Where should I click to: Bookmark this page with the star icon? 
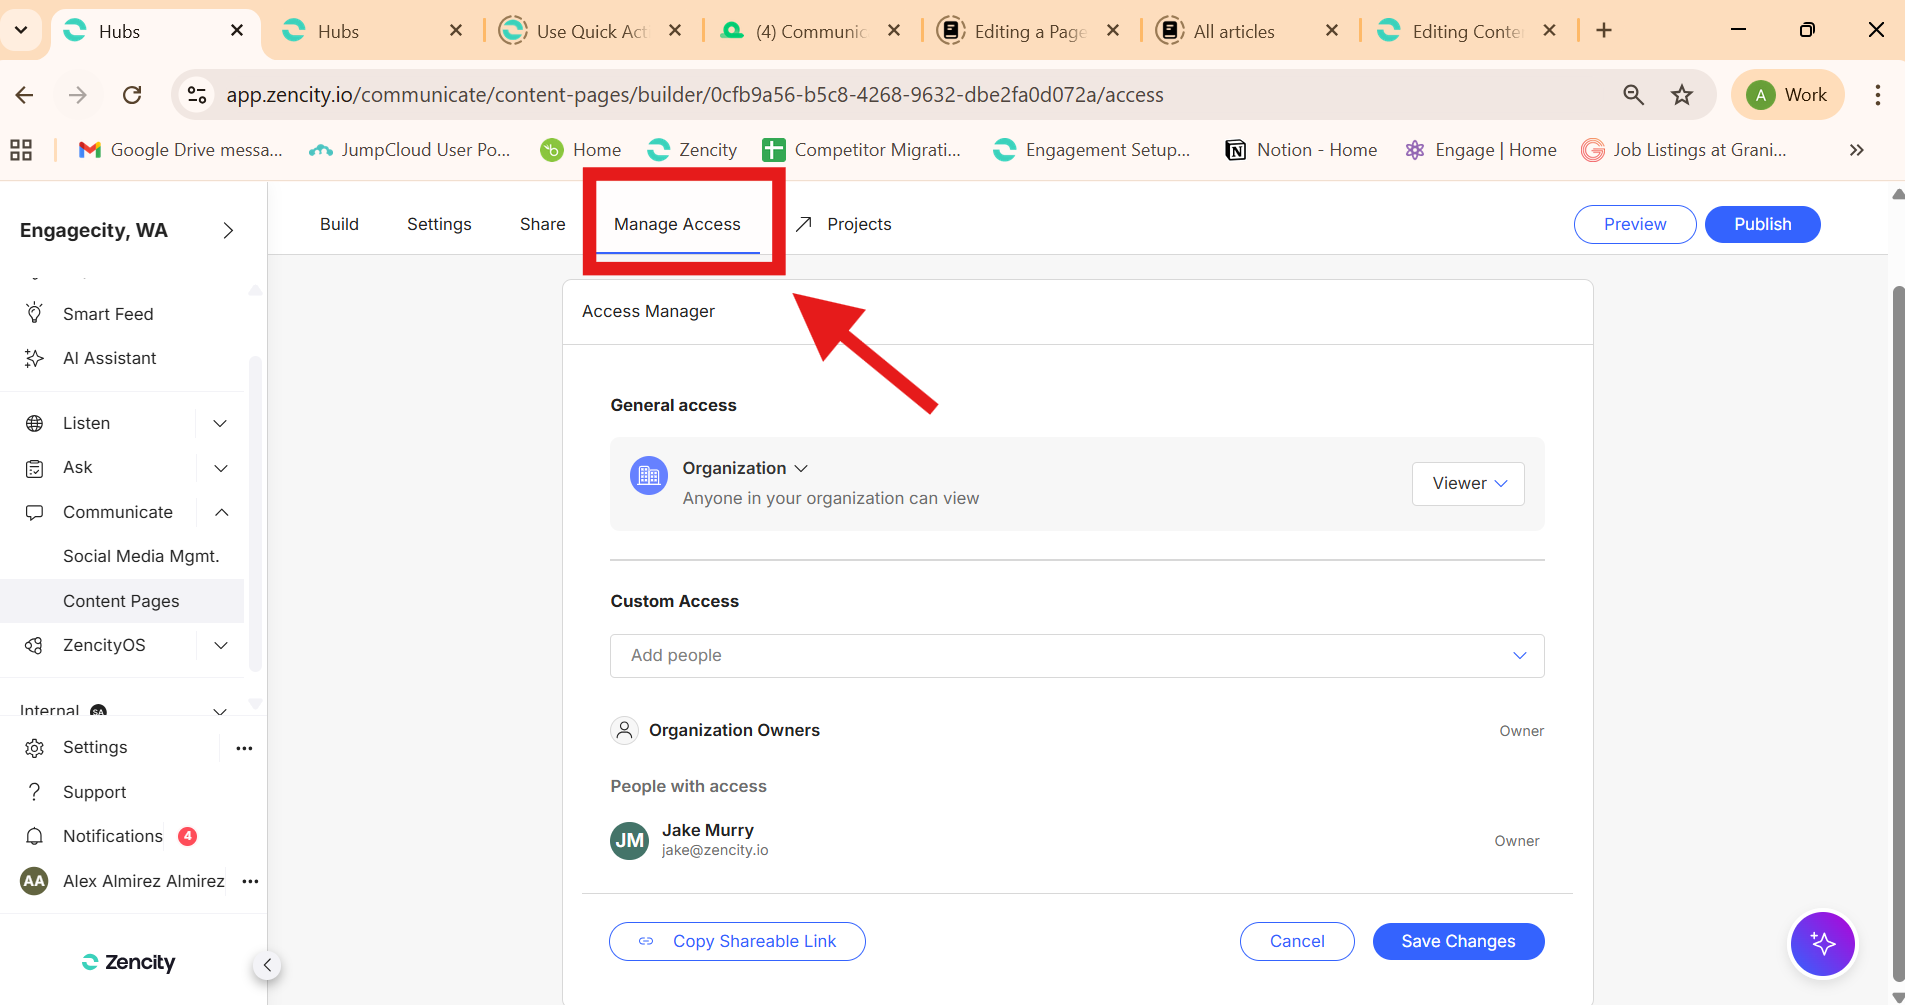1682,95
